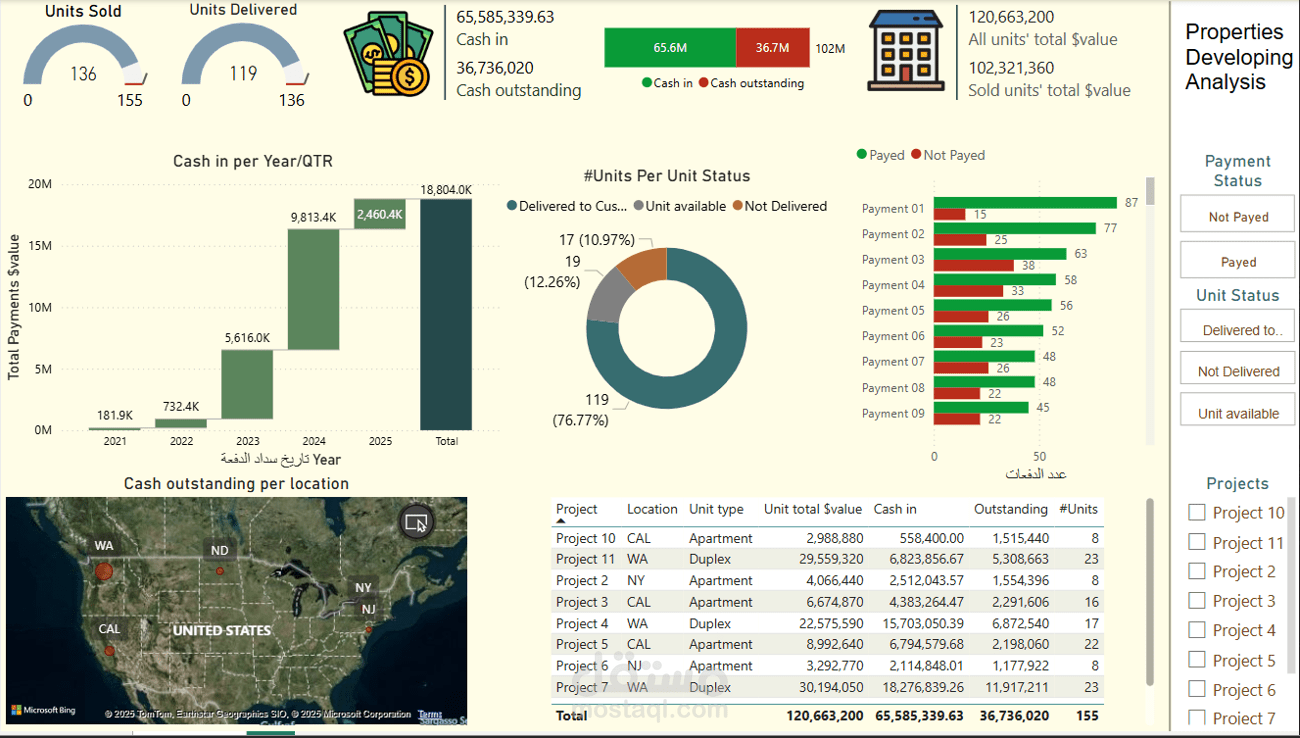Click the ND bubble on the map
Viewport: 1300px width, 738px height.
220,571
